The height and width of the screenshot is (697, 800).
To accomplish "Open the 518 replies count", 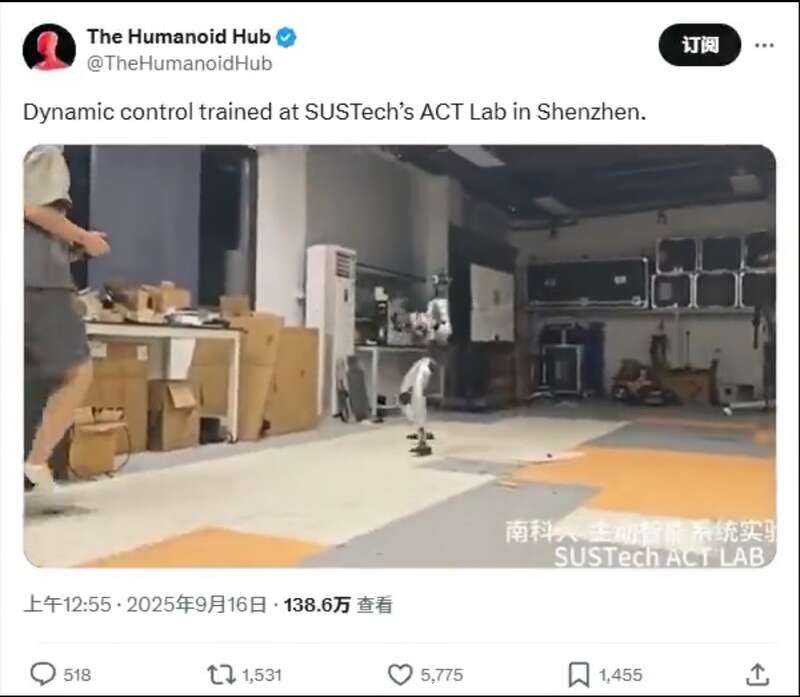I will 77,675.
